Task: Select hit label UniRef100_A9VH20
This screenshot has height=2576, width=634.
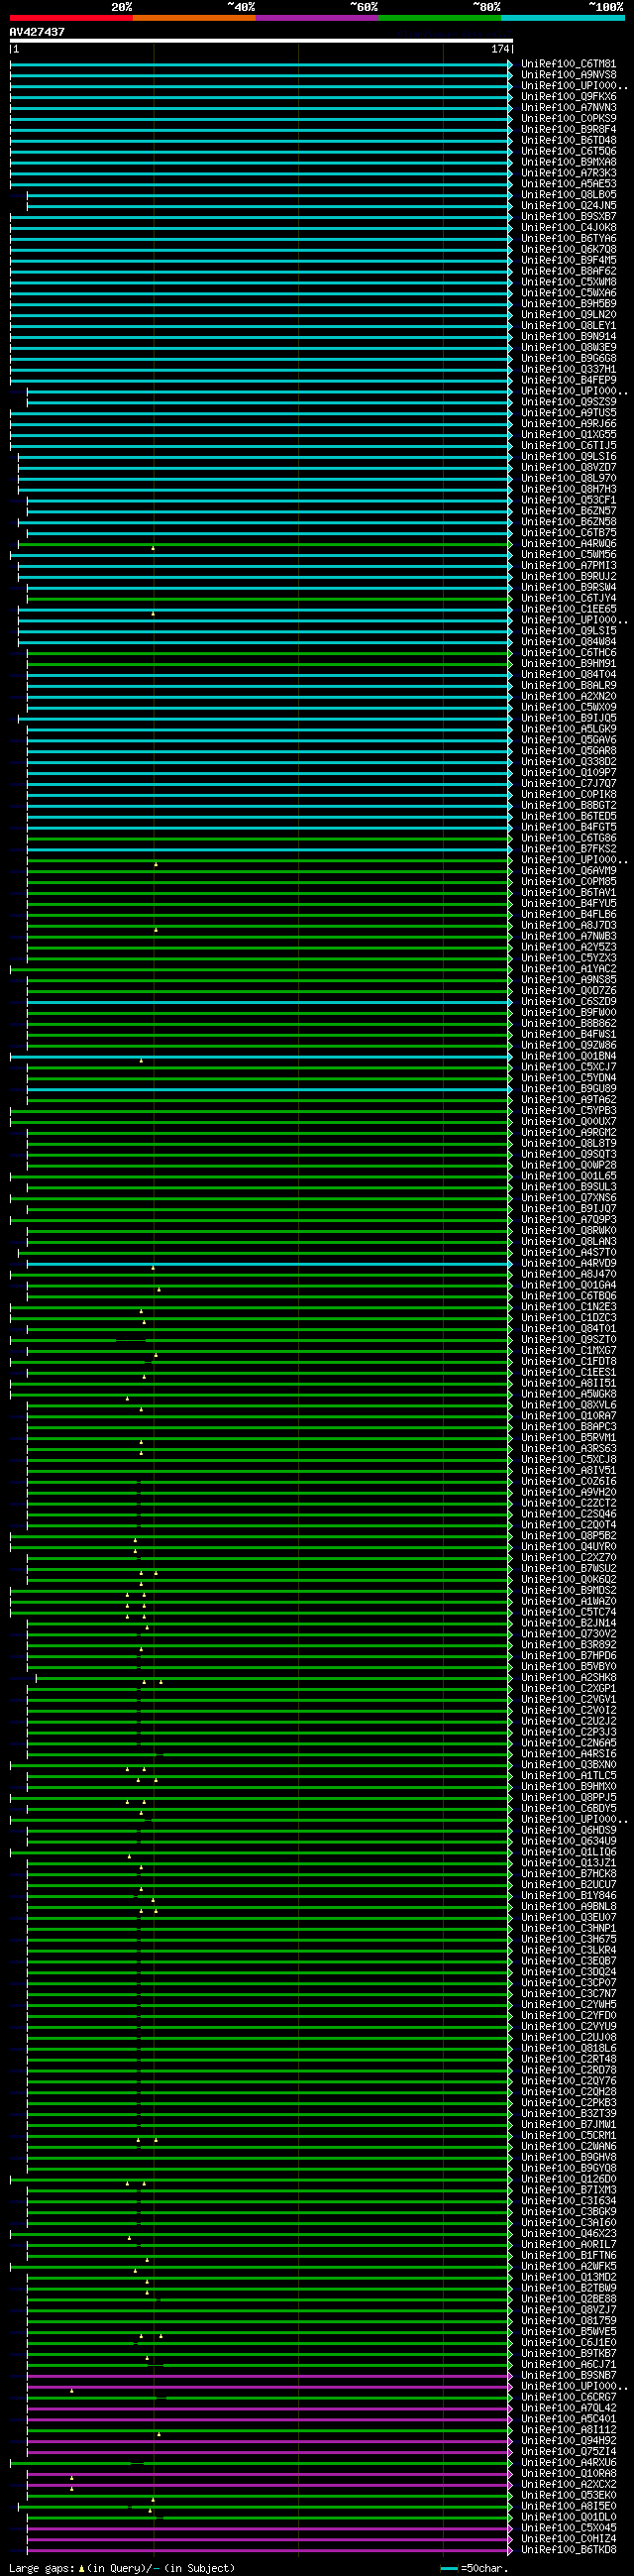Action: tap(568, 1493)
